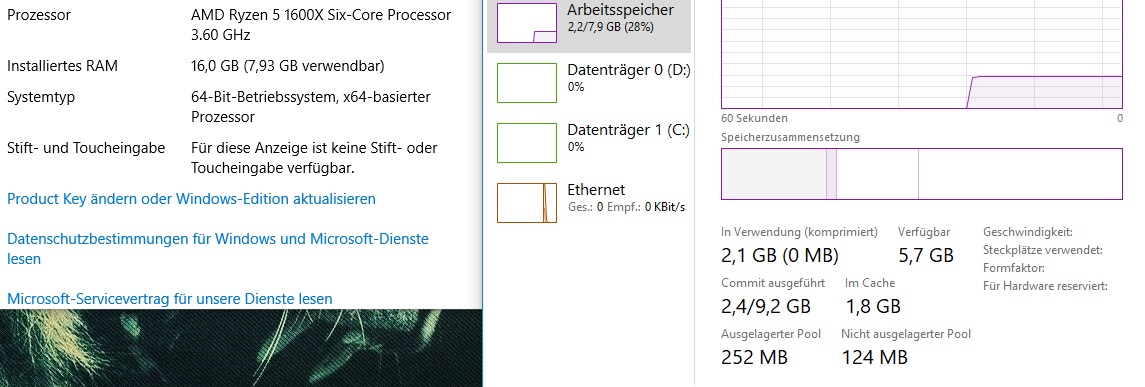Screen dimensions: 1145x387
Task: Open the Datenträger 0 (D:) graph icon
Action: (526, 83)
